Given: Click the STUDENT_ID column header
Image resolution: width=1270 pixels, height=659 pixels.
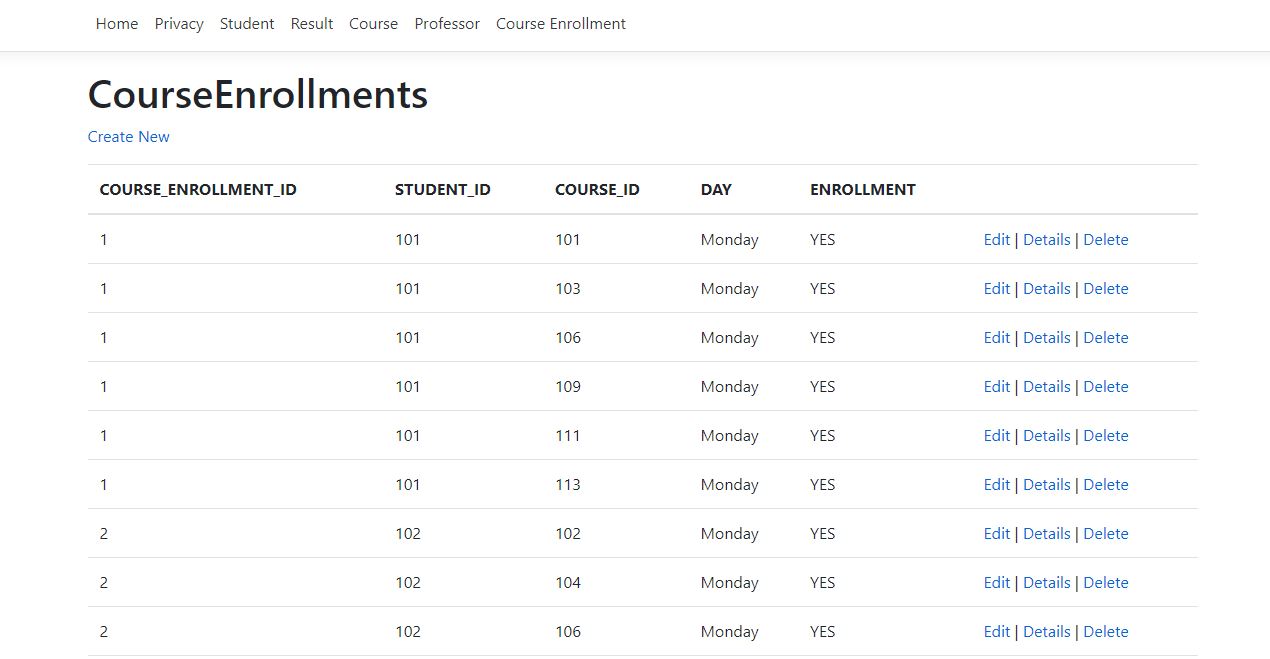Looking at the screenshot, I should [443, 189].
